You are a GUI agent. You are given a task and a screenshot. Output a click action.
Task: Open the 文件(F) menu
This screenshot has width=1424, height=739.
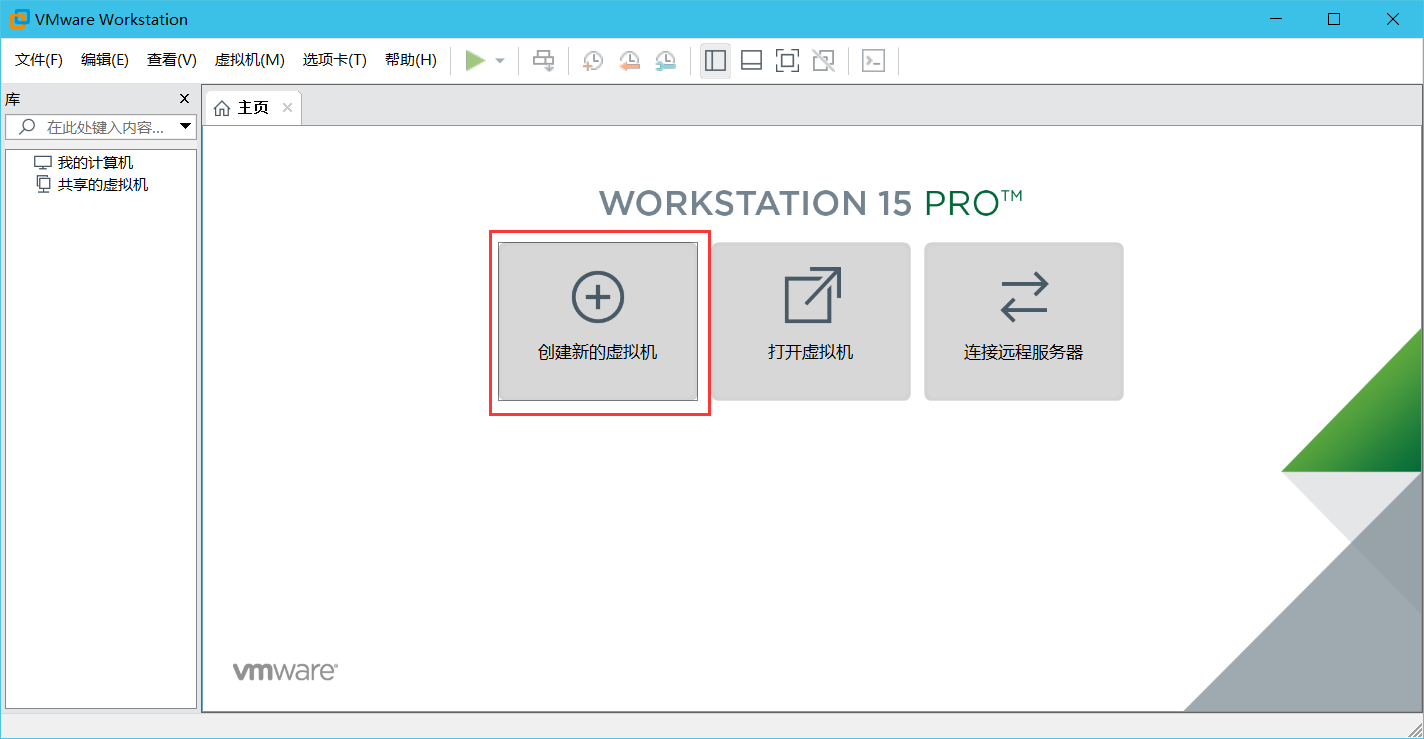(x=39, y=60)
